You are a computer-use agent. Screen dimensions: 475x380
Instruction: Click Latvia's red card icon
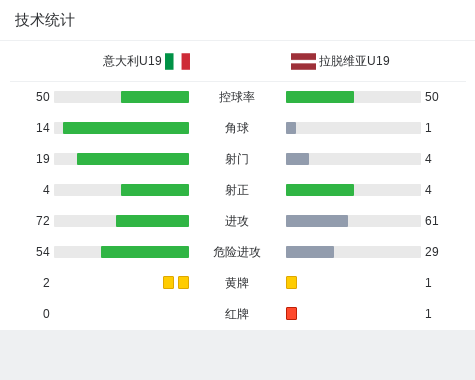pyautogui.click(x=291, y=314)
